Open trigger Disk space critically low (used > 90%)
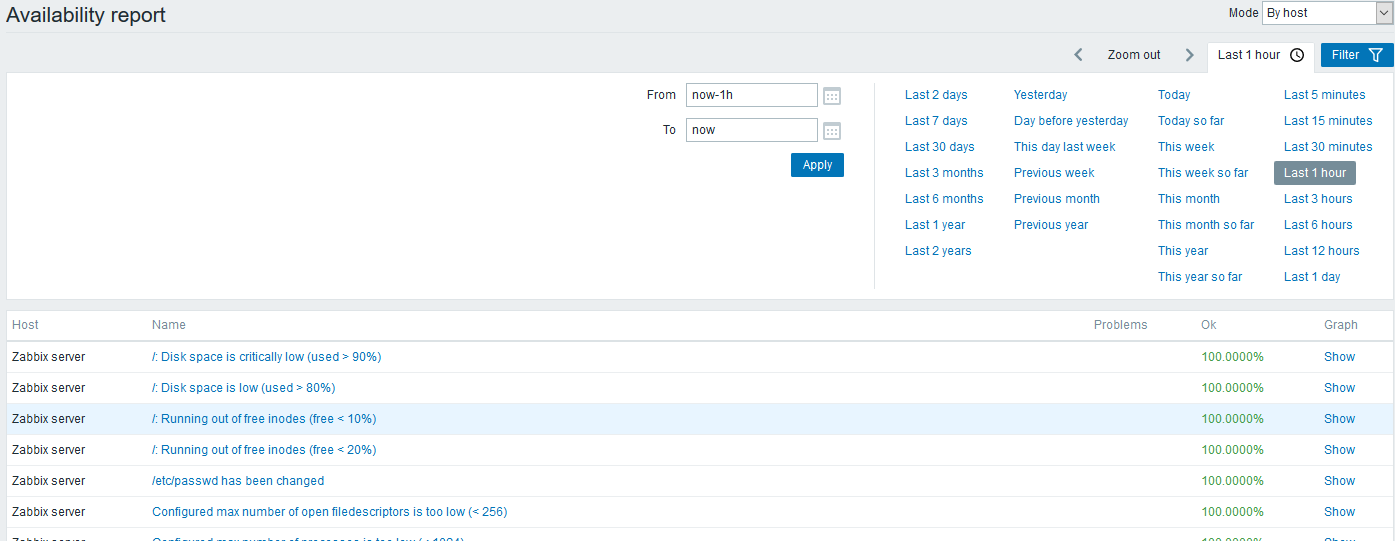Image resolution: width=1395 pixels, height=541 pixels. click(266, 357)
